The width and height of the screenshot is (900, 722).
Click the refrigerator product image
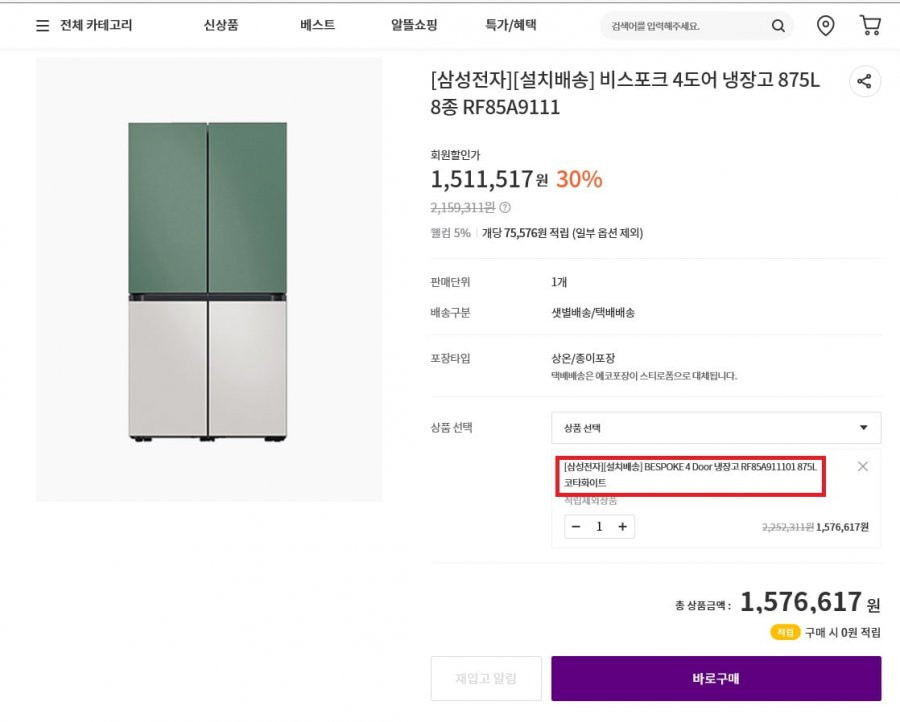tap(208, 281)
